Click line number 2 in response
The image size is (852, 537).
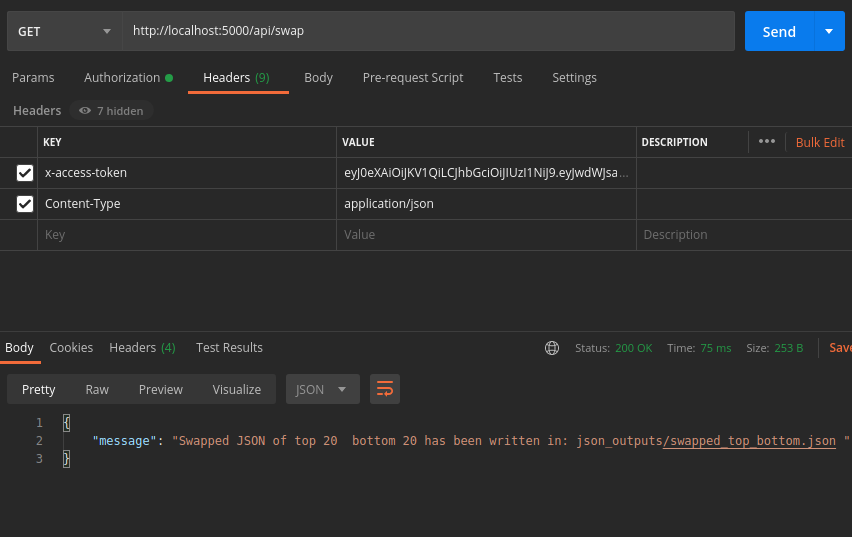coord(39,441)
